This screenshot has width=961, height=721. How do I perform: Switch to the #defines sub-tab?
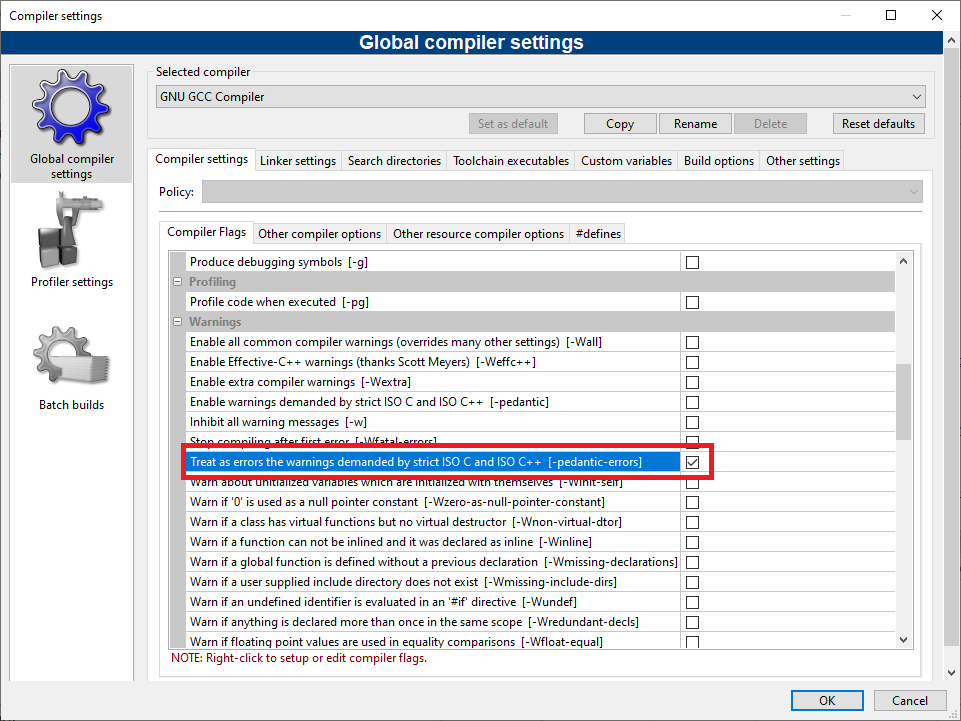coord(598,234)
